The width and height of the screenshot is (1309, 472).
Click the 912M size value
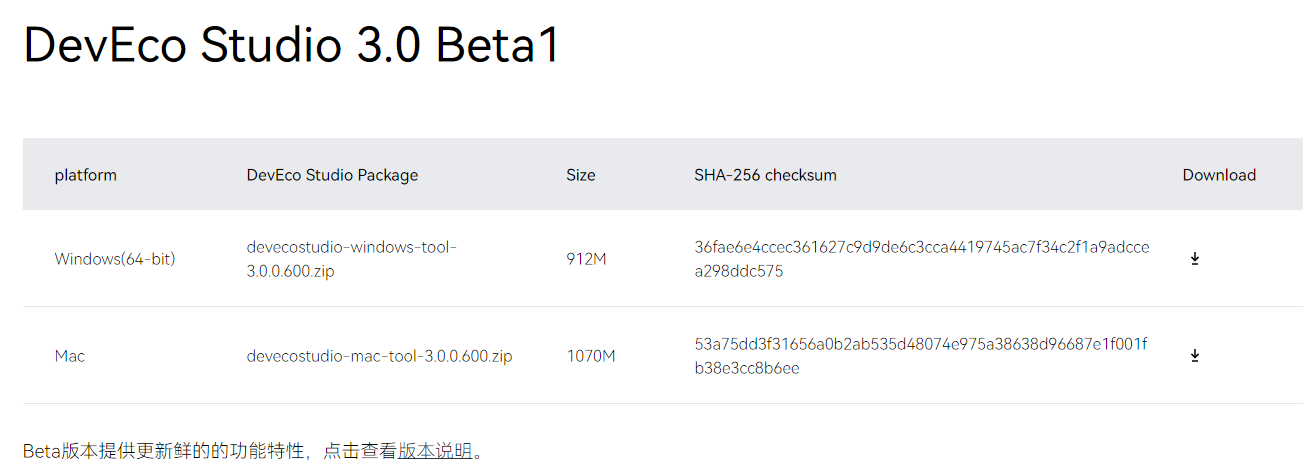pyautogui.click(x=586, y=259)
